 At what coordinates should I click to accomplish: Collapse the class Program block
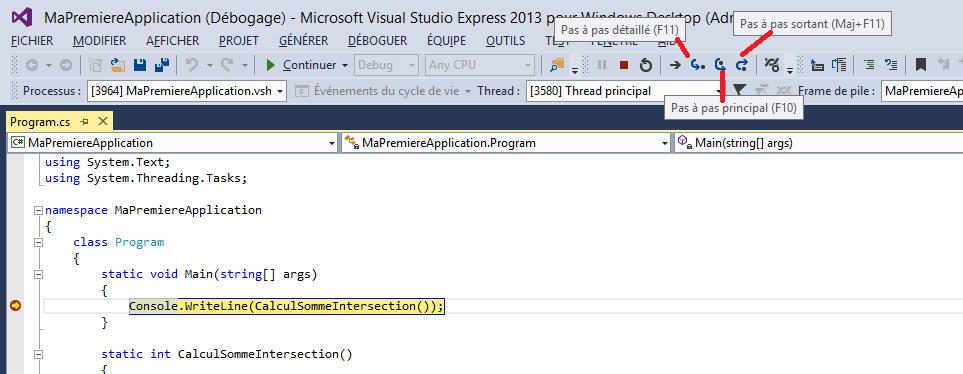tap(39, 242)
